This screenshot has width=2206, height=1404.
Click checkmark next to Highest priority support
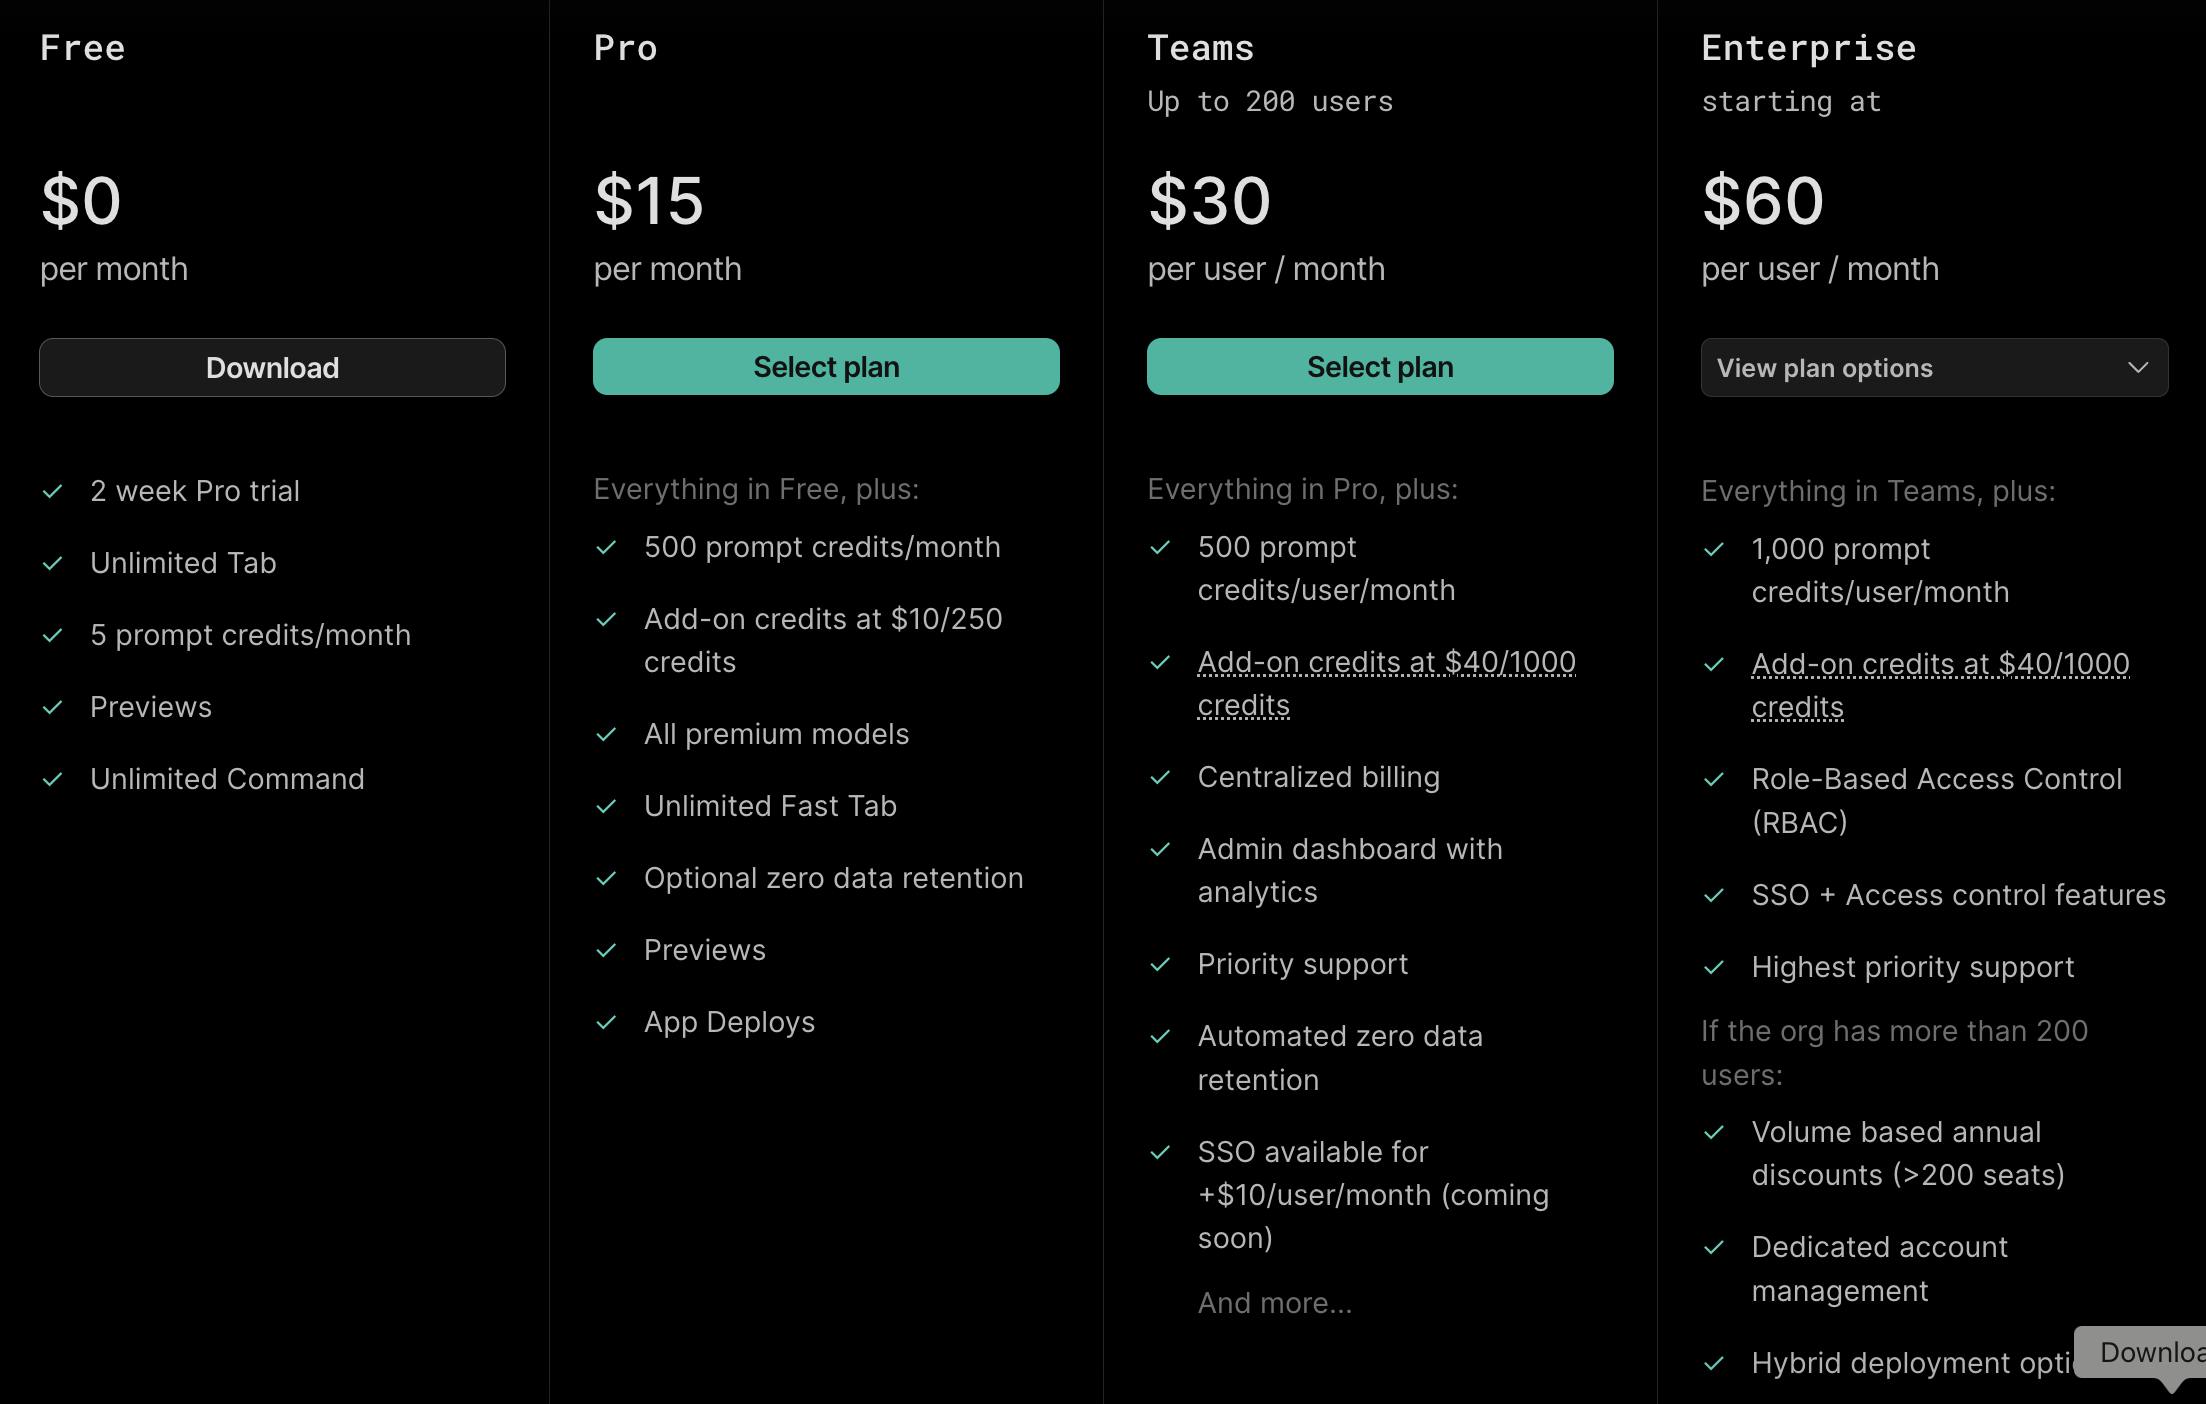(x=1714, y=967)
